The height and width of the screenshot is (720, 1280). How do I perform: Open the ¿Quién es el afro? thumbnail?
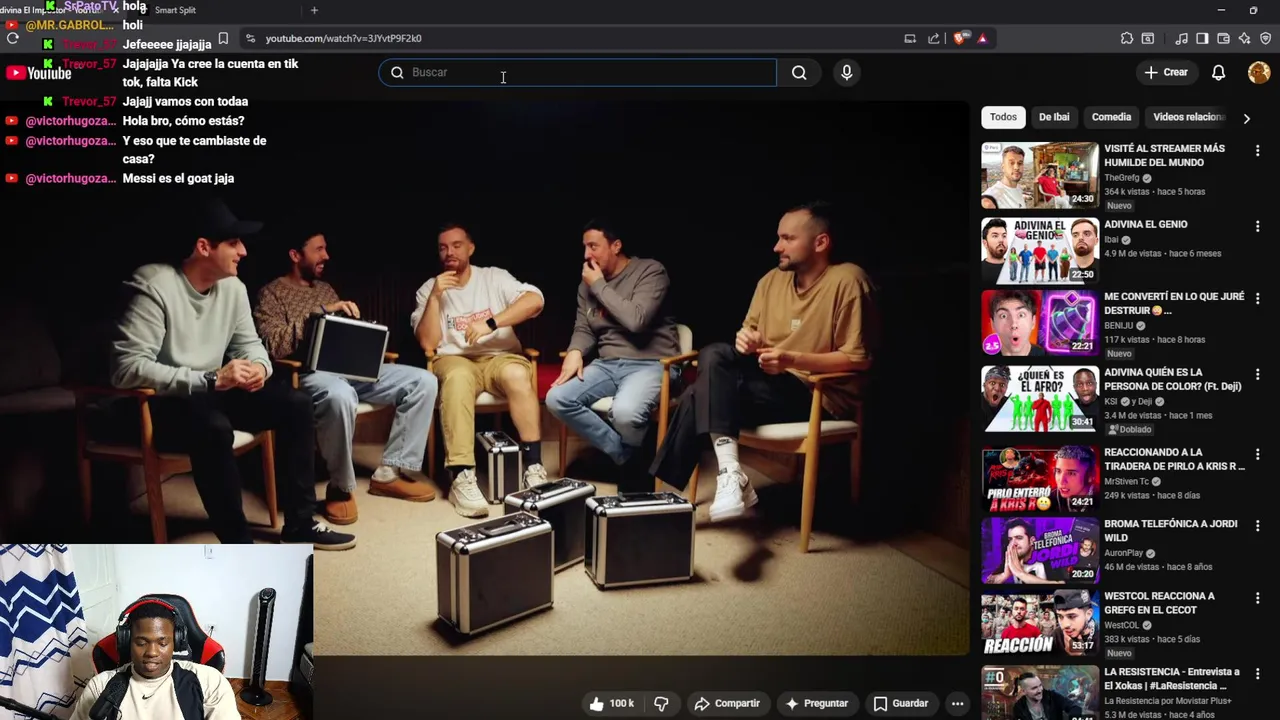[x=1040, y=398]
